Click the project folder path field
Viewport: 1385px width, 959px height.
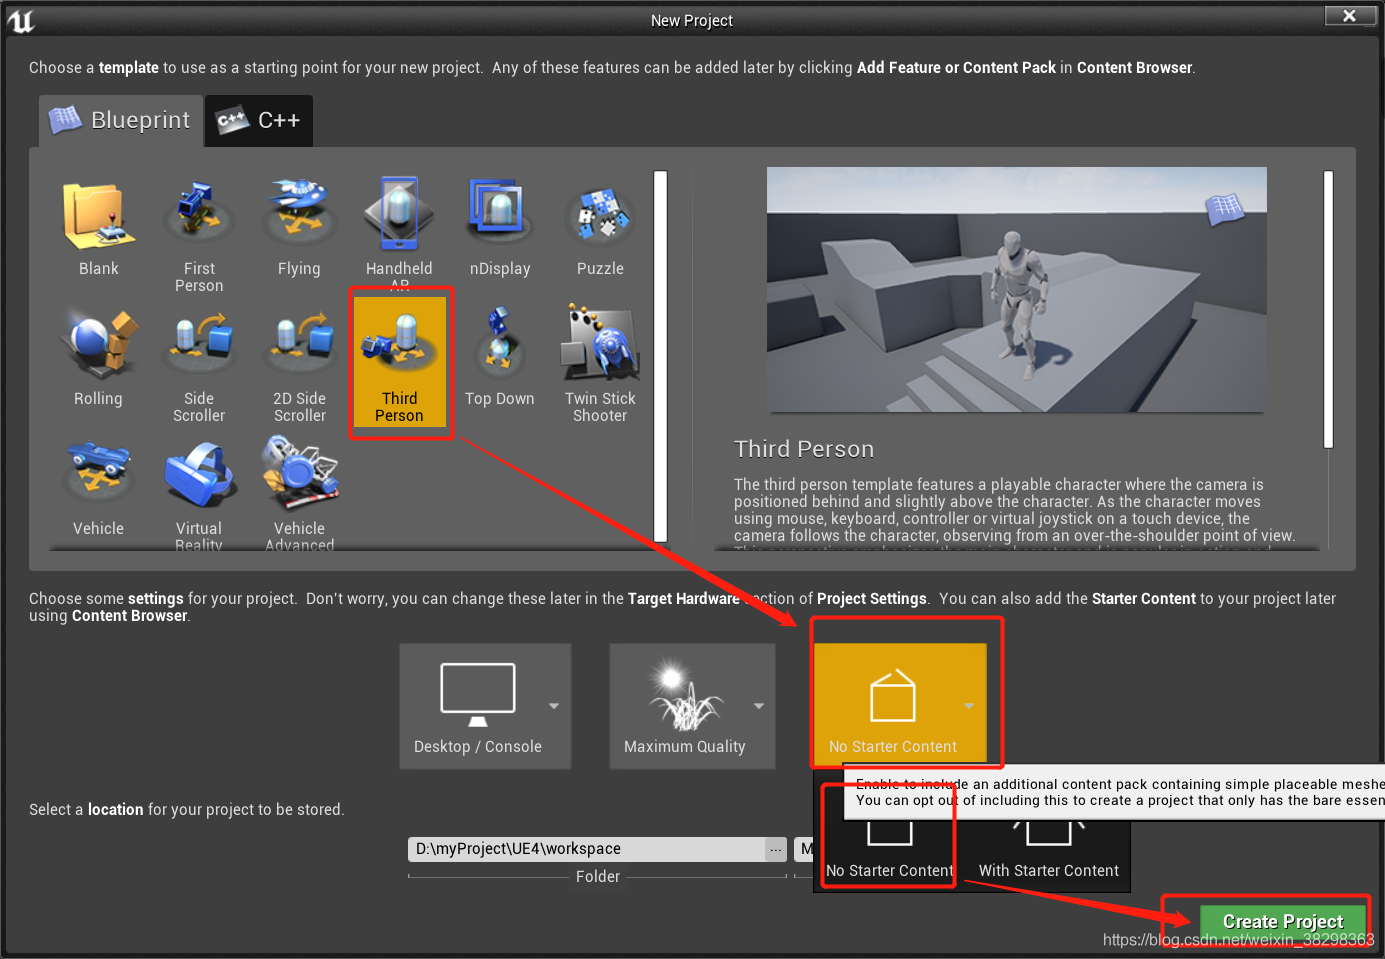tap(587, 849)
